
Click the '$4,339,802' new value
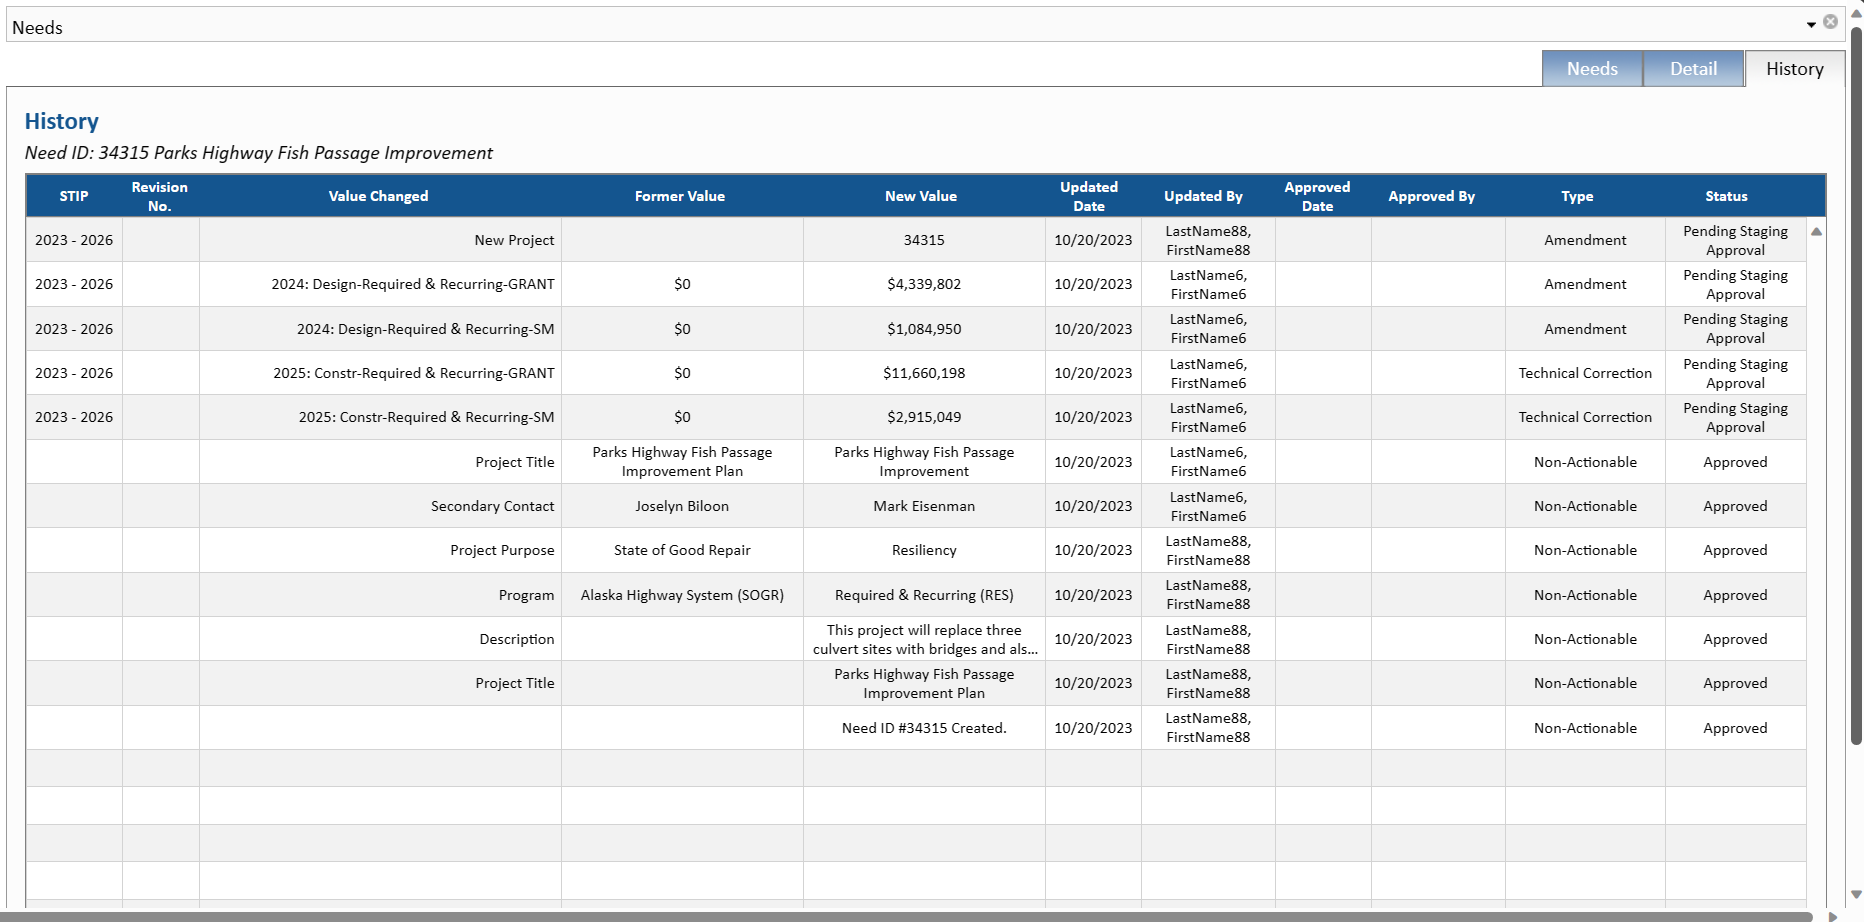coord(924,284)
